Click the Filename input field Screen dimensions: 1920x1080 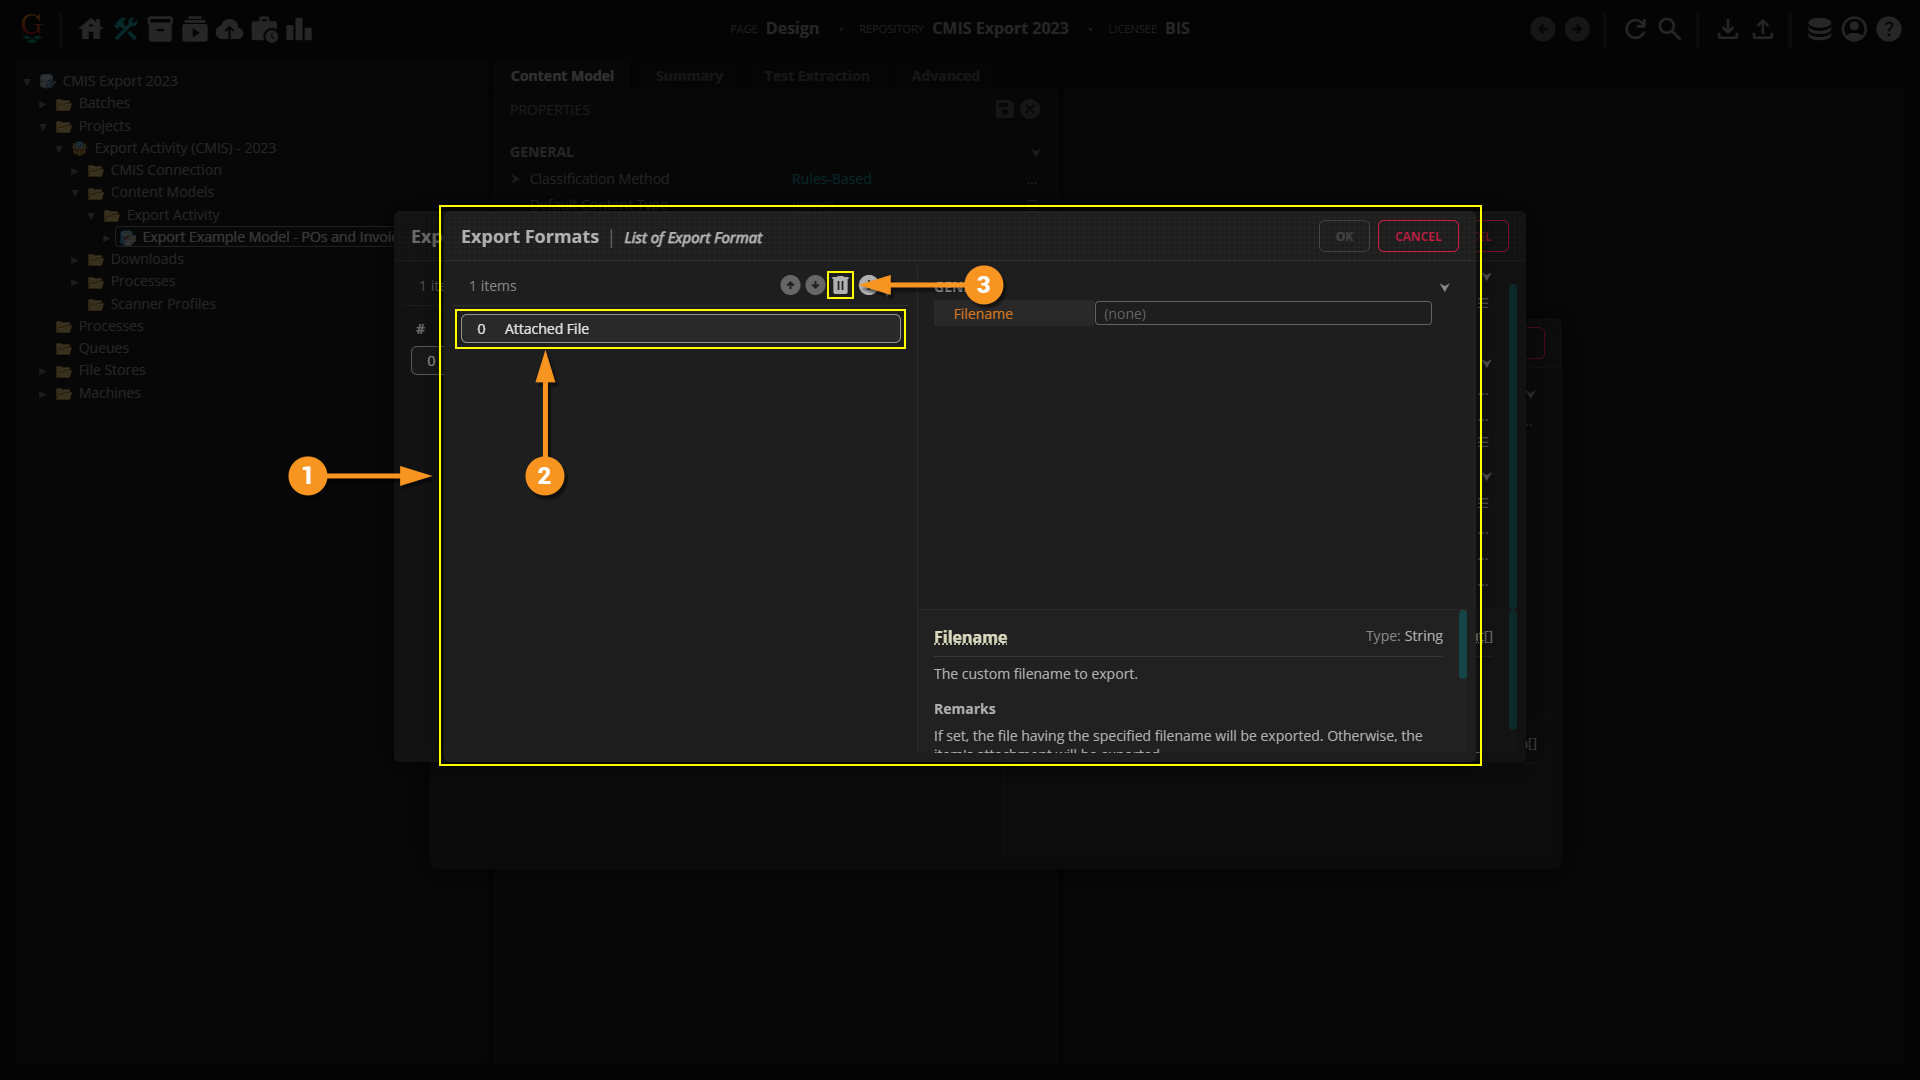(x=1262, y=314)
